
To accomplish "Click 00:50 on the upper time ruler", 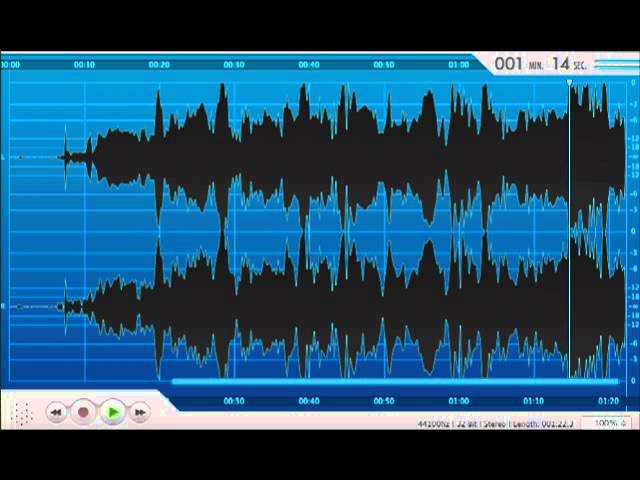I will [384, 65].
